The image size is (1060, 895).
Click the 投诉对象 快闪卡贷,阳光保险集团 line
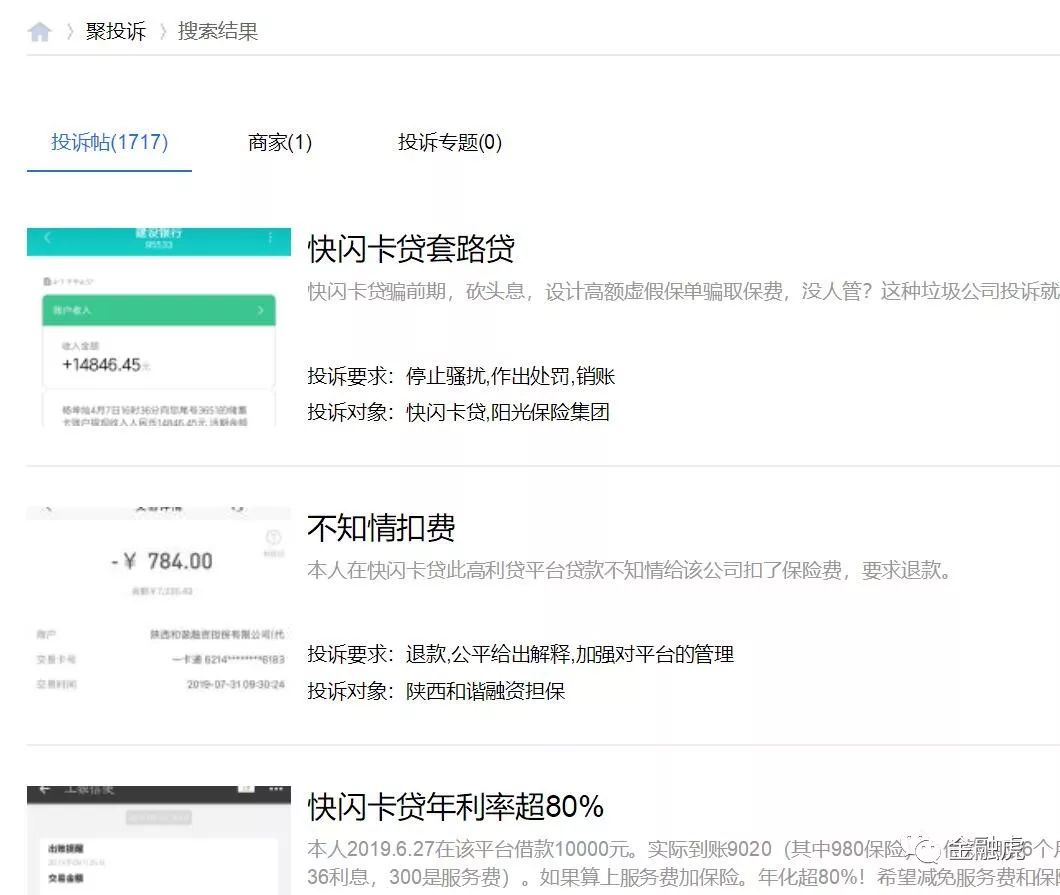pyautogui.click(x=458, y=412)
